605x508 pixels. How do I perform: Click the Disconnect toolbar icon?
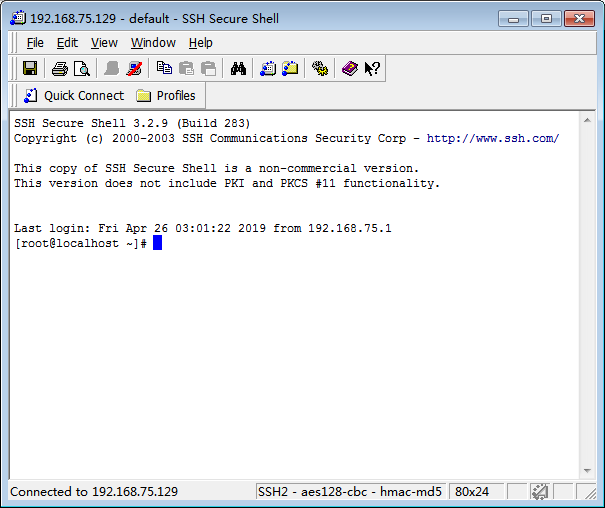pos(134,69)
